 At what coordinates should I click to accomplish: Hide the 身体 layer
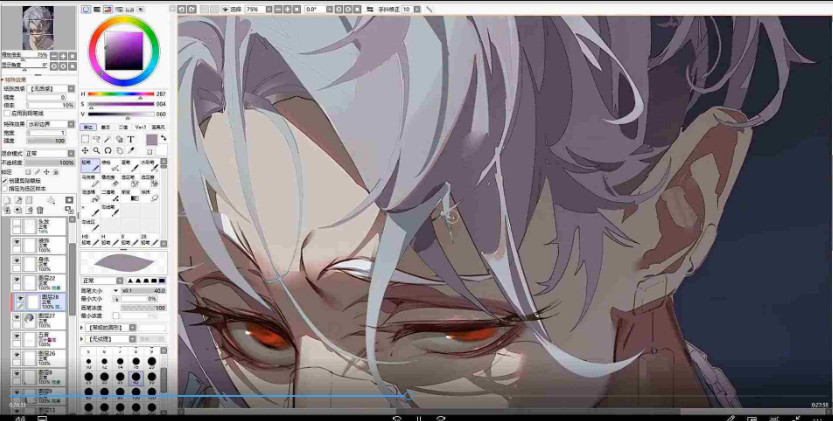click(16, 260)
